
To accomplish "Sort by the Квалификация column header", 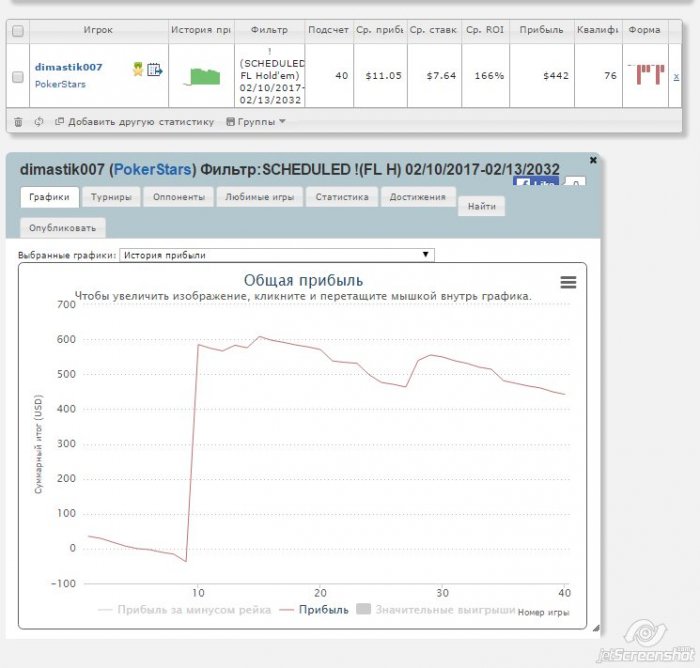I will (x=598, y=30).
